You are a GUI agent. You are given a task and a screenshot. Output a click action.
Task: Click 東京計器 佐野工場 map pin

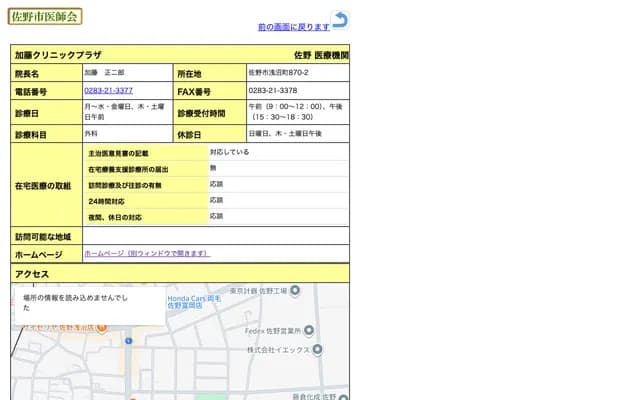[x=295, y=290]
